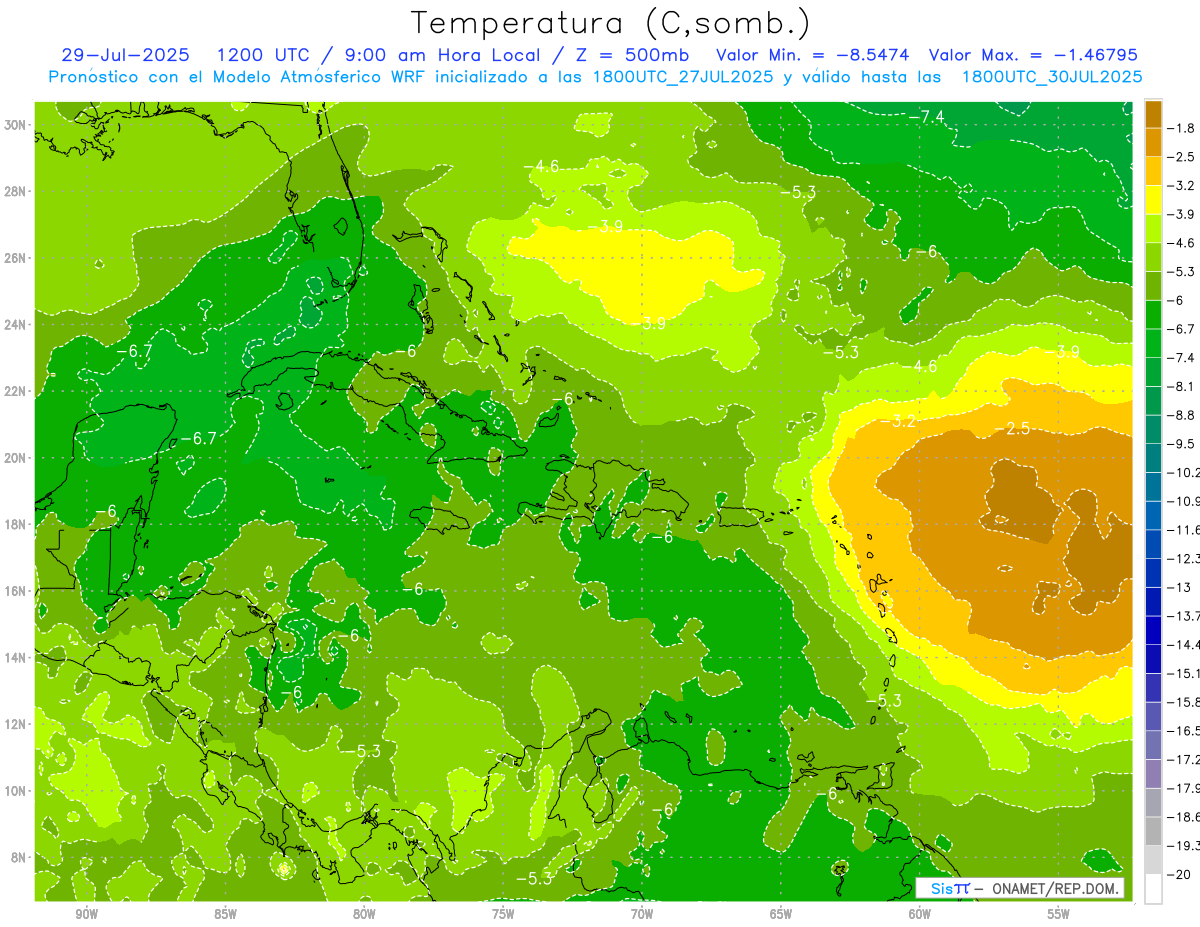The image size is (1200, 927).
Task: Click the 'Sisπ' logo text
Action: click(x=950, y=888)
